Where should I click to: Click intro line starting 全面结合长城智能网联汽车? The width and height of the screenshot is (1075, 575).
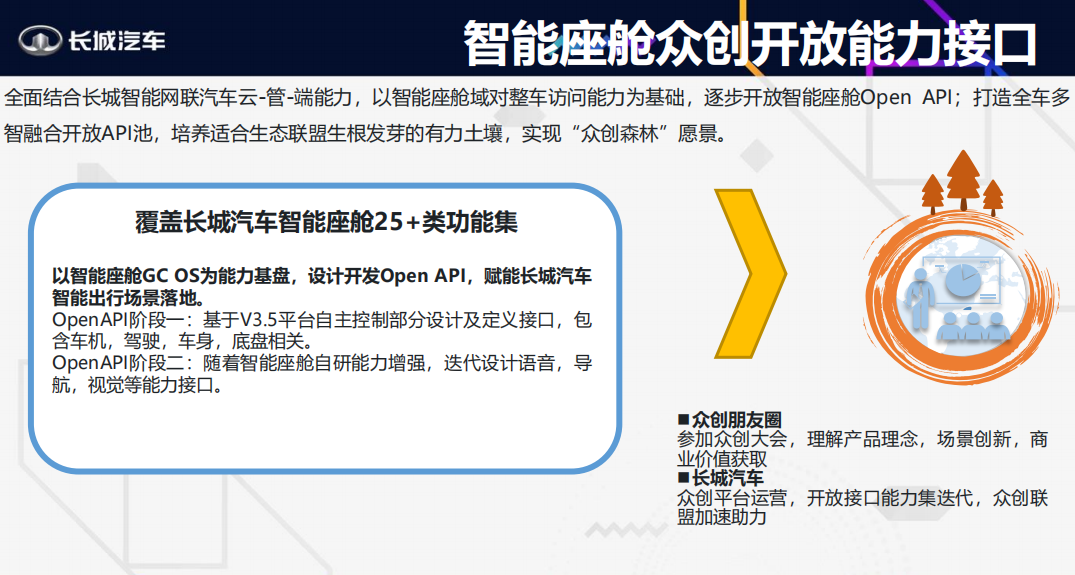(x=537, y=98)
